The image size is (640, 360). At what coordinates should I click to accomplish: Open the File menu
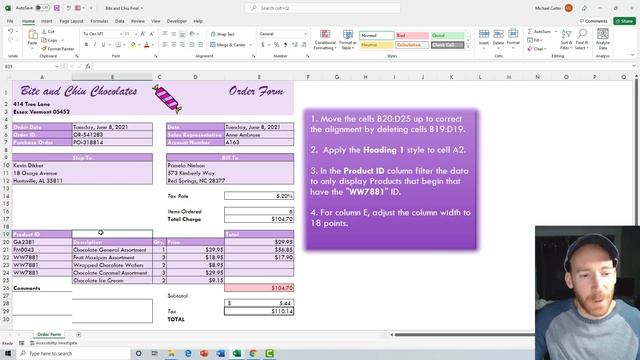[10, 21]
